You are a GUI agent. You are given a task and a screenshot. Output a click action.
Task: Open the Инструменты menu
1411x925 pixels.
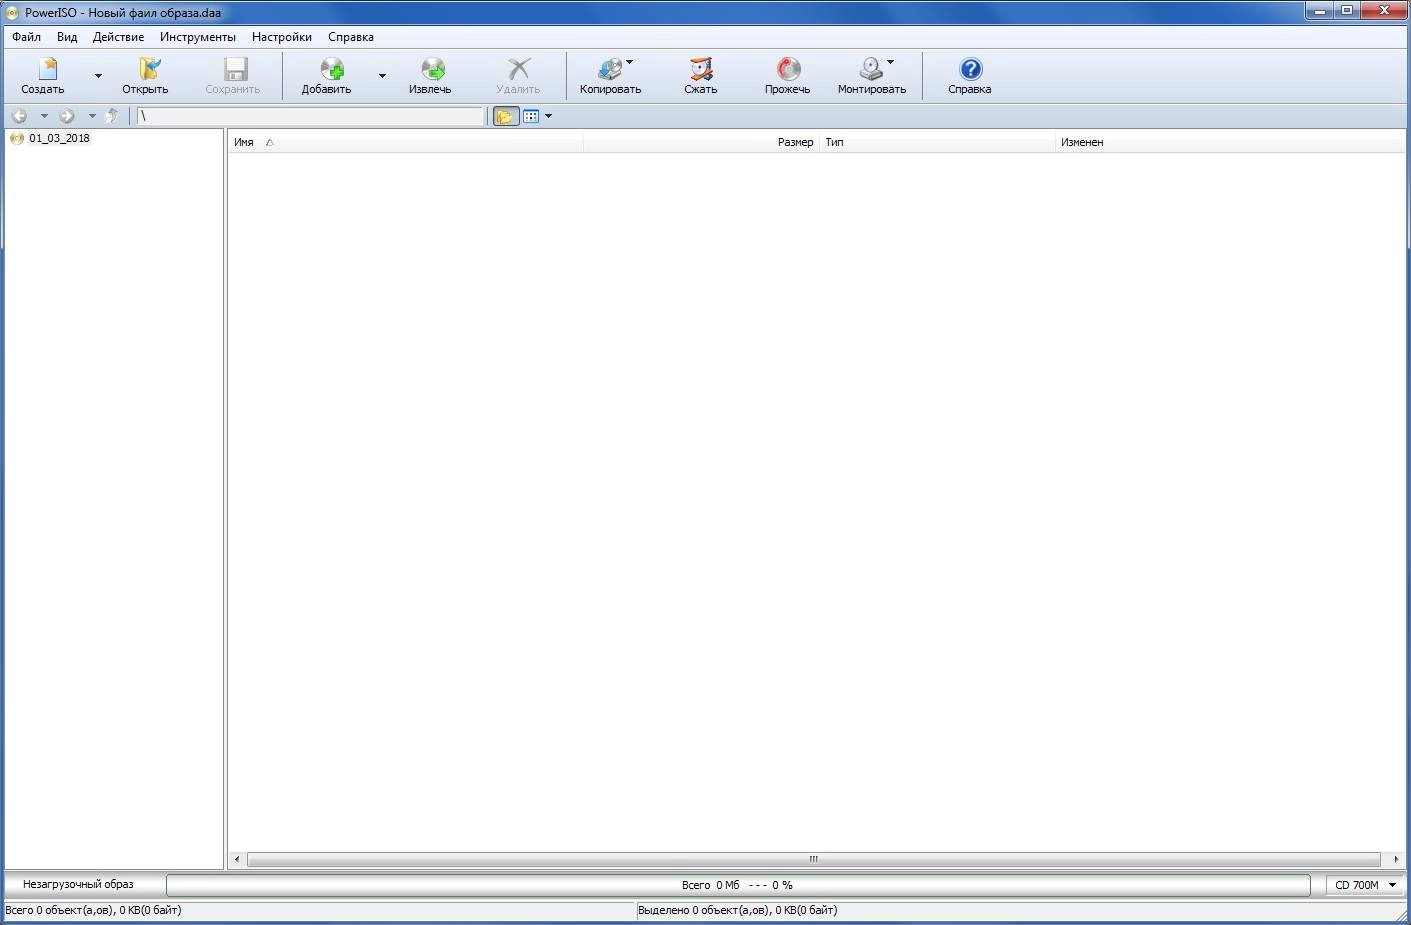click(198, 37)
